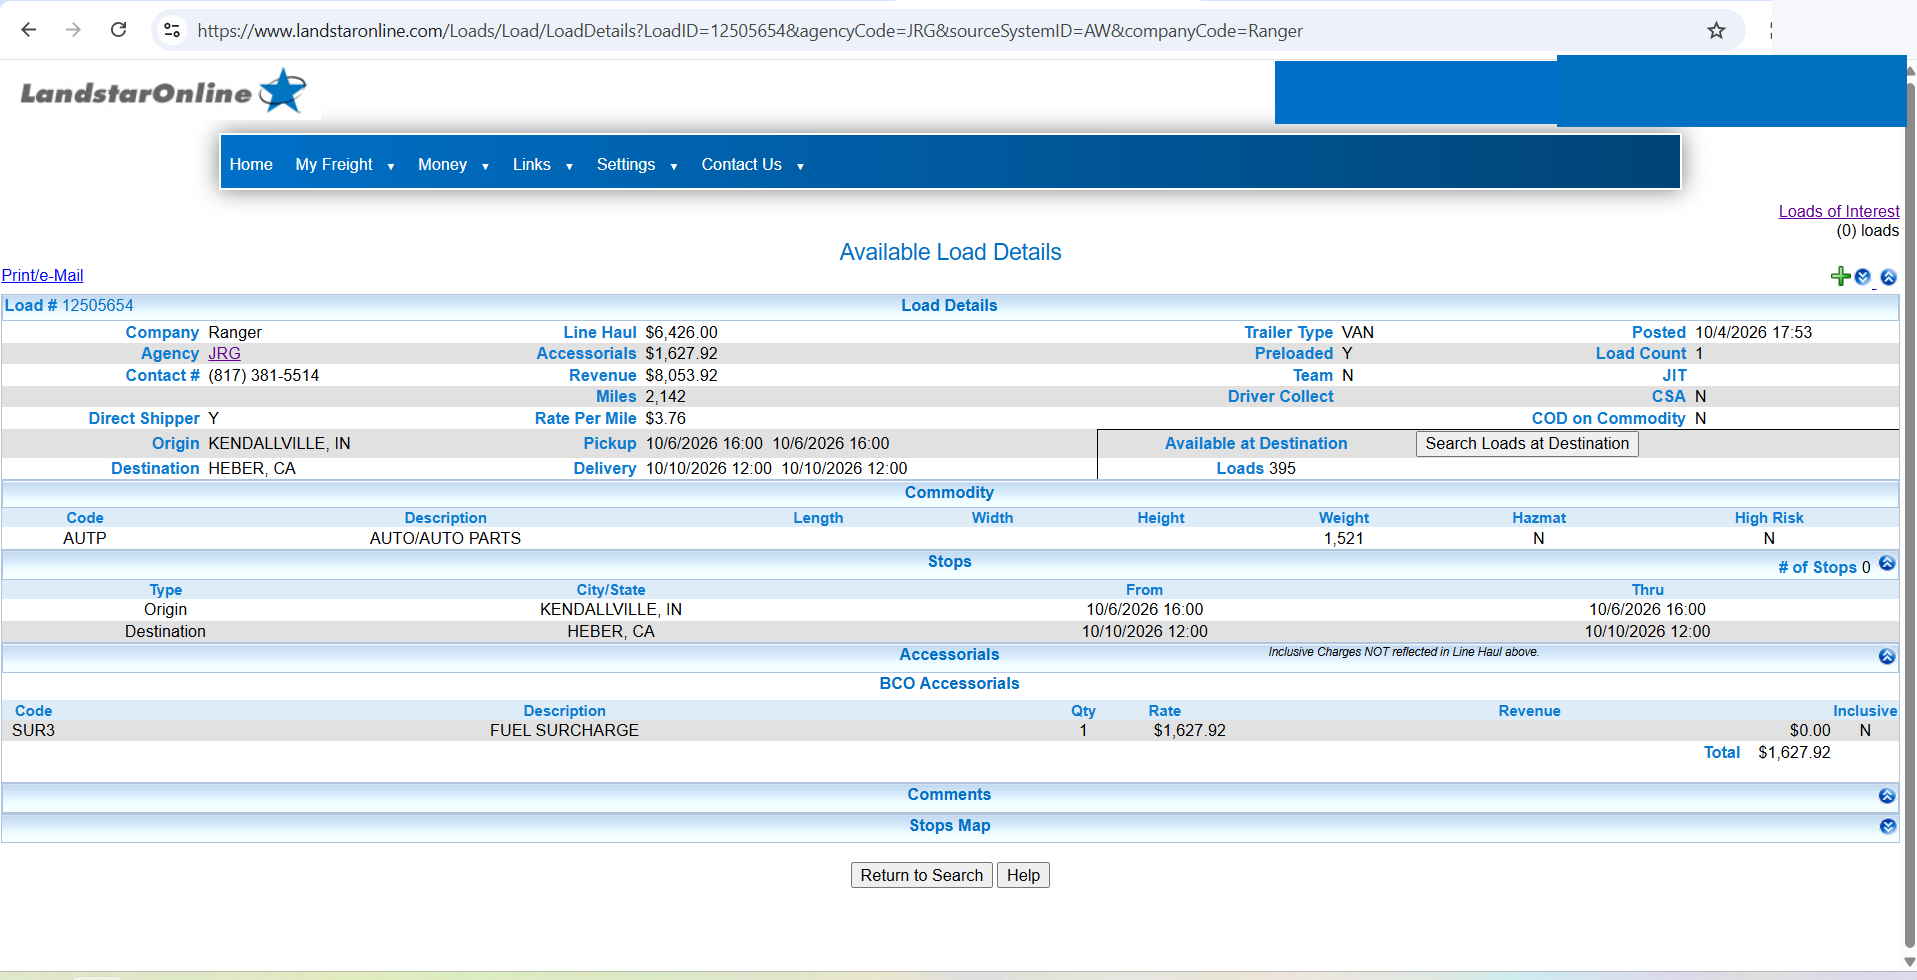Click Search Loads at Destination button

point(1527,443)
